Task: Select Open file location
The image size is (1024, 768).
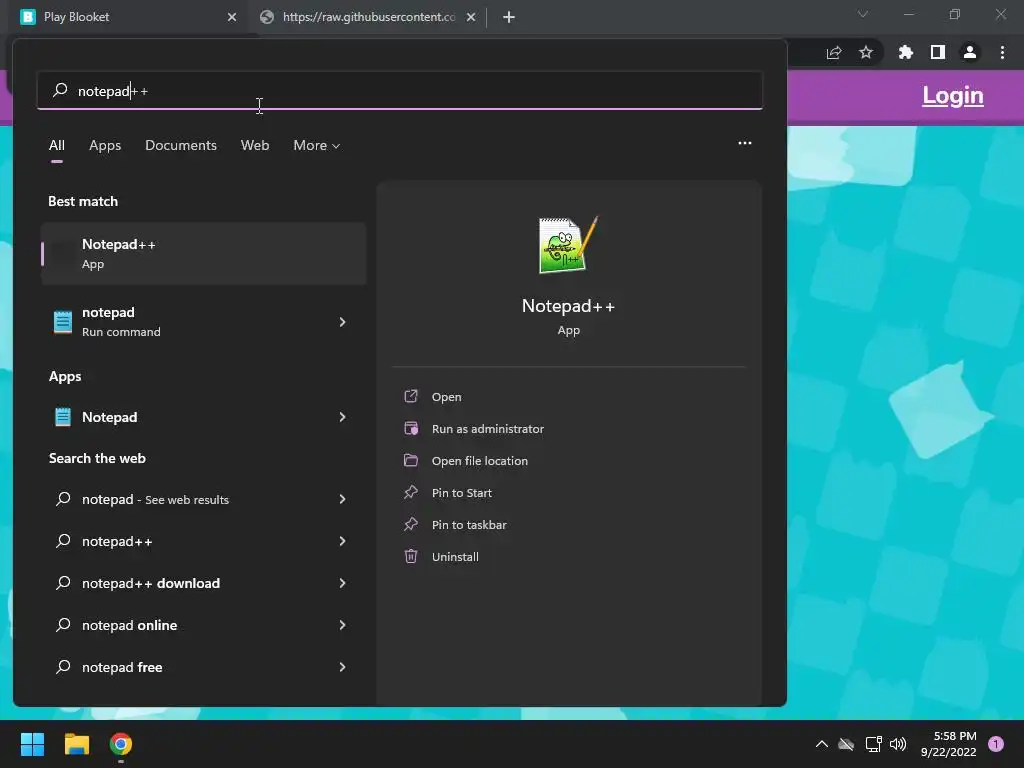Action: click(x=480, y=461)
